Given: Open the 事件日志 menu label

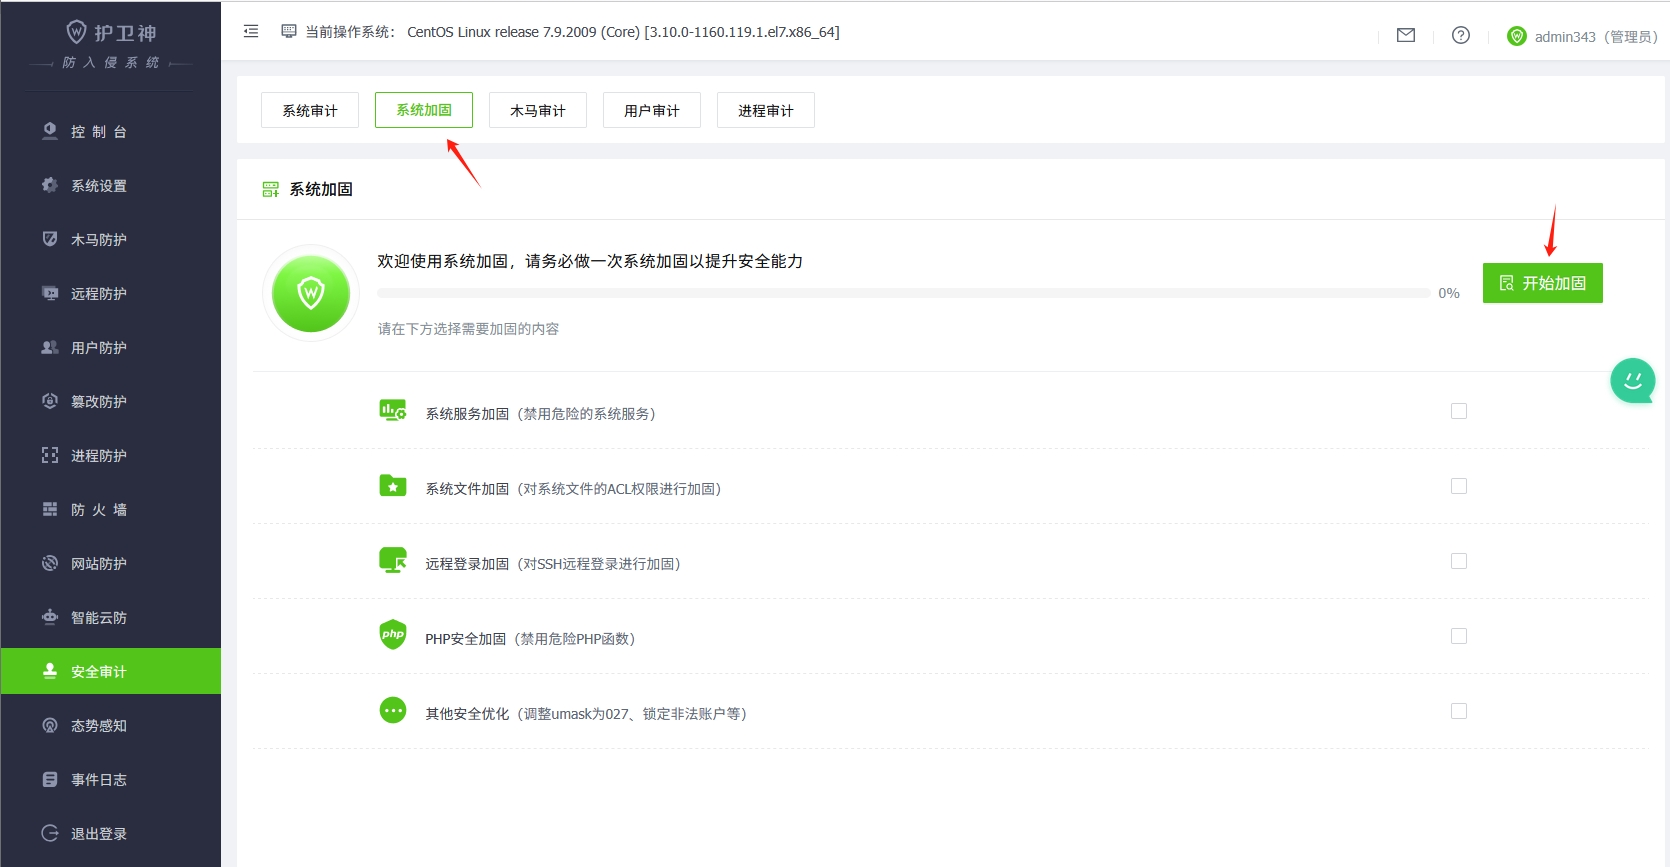Looking at the screenshot, I should coord(99,780).
